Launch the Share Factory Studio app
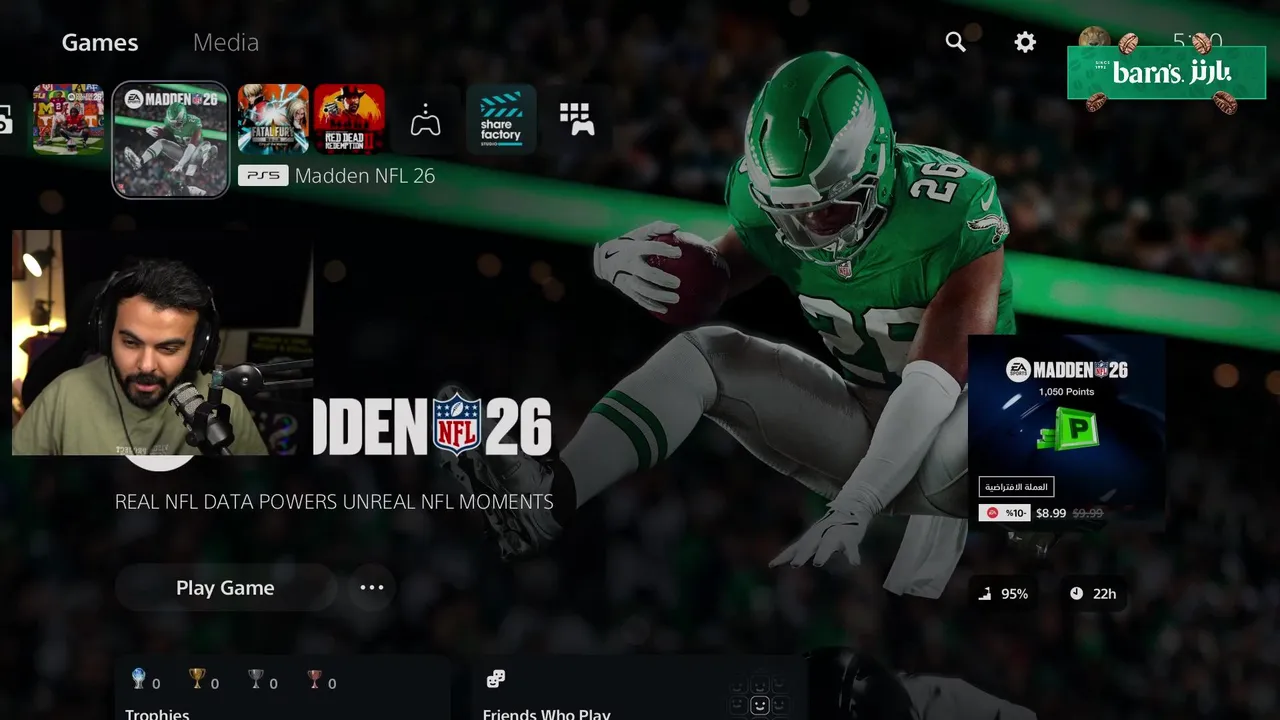Screen dimensions: 1280x720 pyautogui.click(x=501, y=119)
